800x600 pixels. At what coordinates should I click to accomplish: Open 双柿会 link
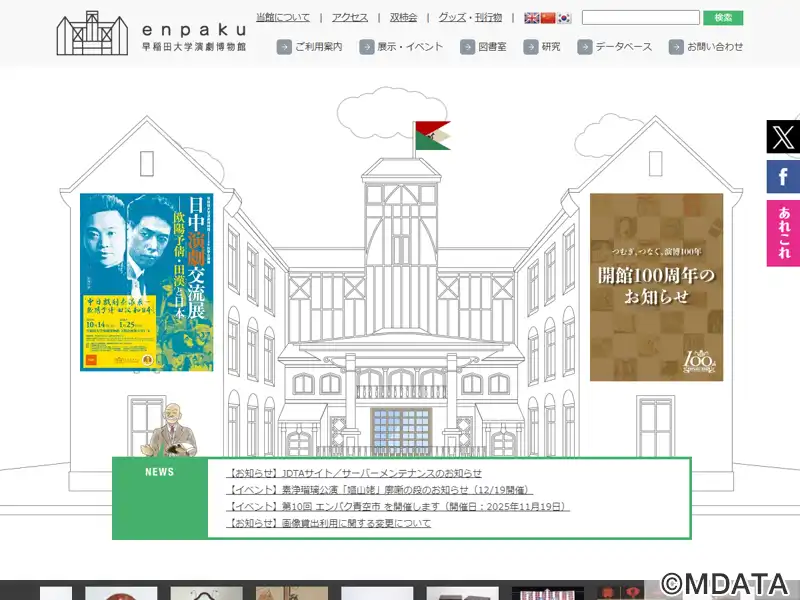tap(403, 17)
